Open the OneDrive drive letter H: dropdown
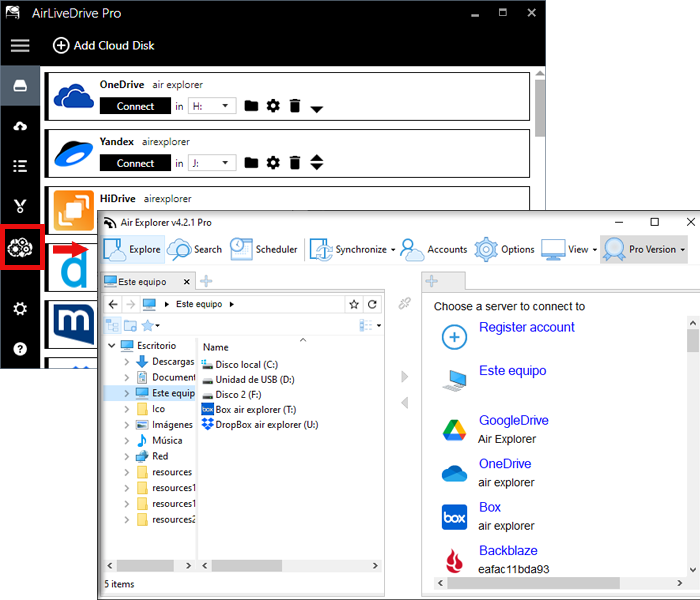 point(212,106)
